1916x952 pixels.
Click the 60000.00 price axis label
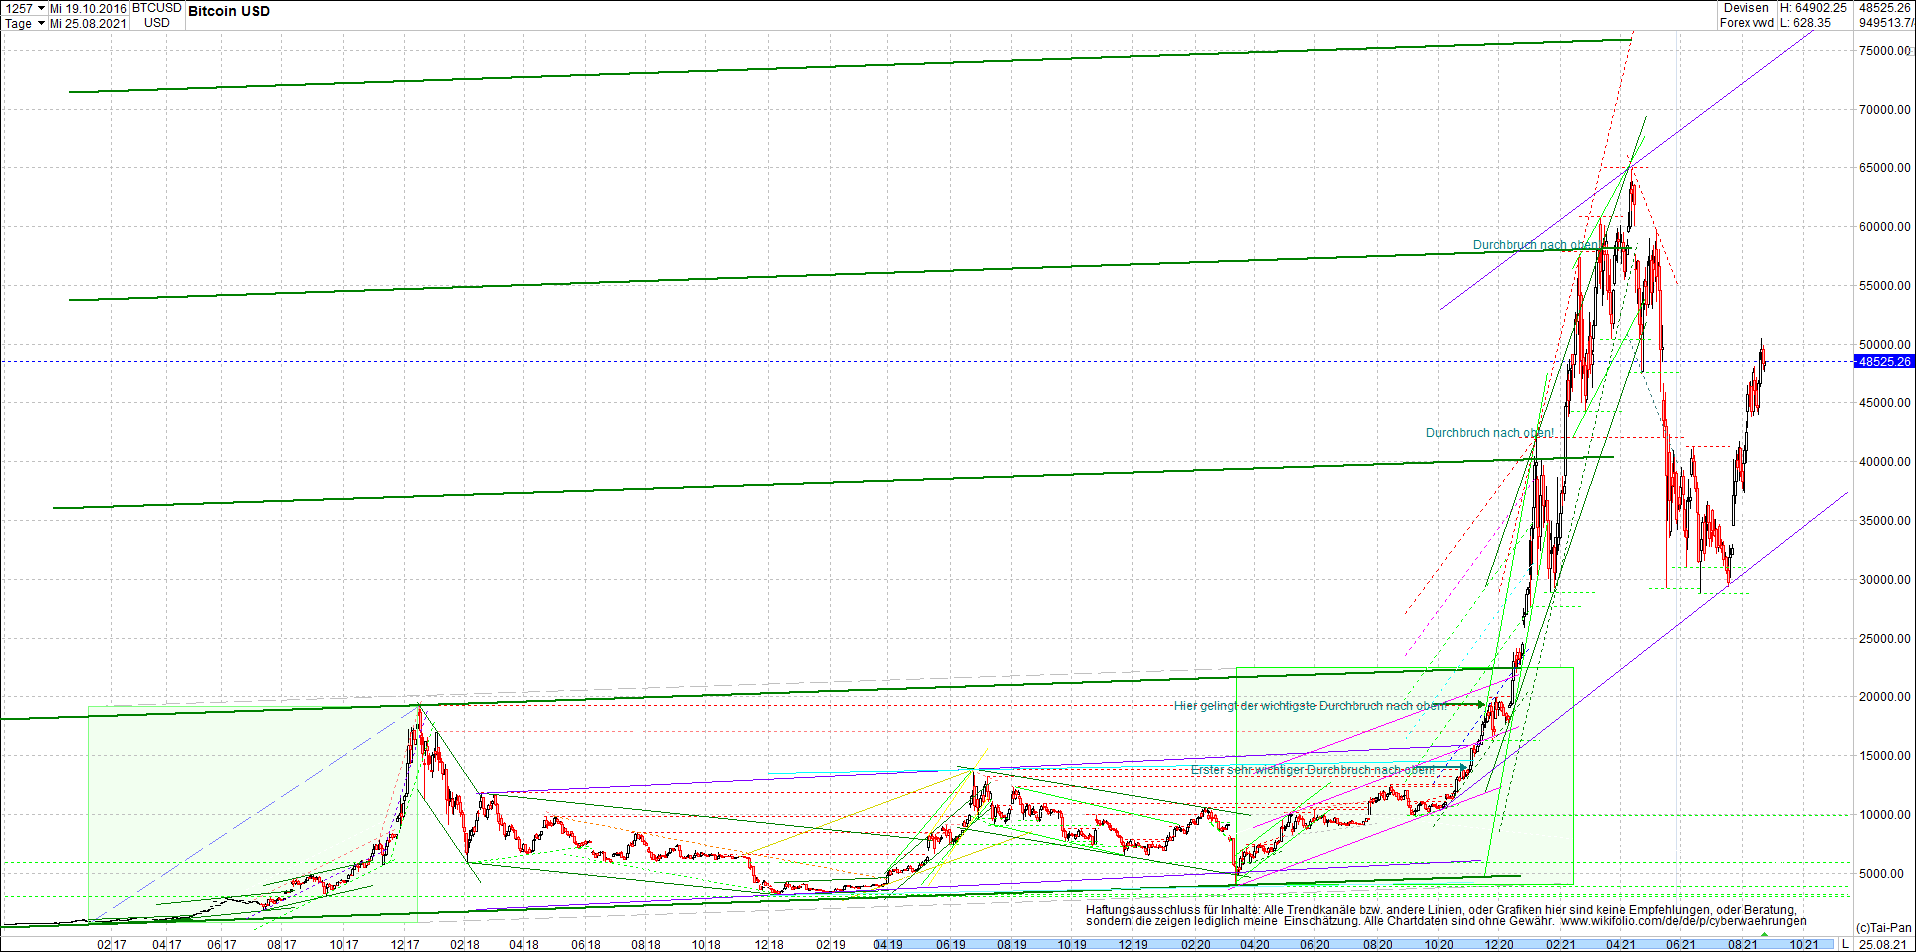[x=1885, y=227]
